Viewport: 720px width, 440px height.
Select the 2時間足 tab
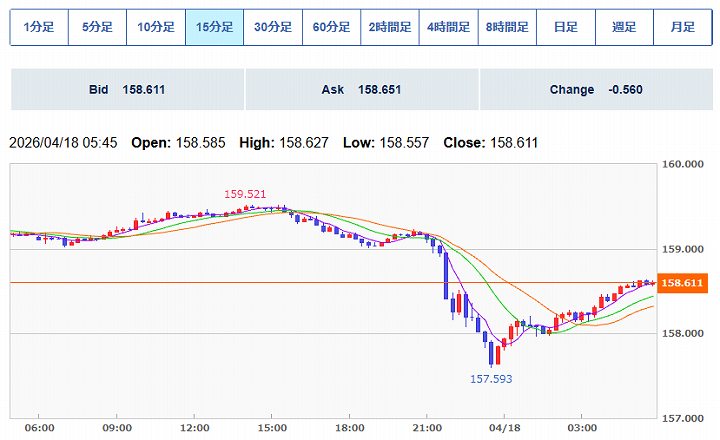click(x=390, y=27)
